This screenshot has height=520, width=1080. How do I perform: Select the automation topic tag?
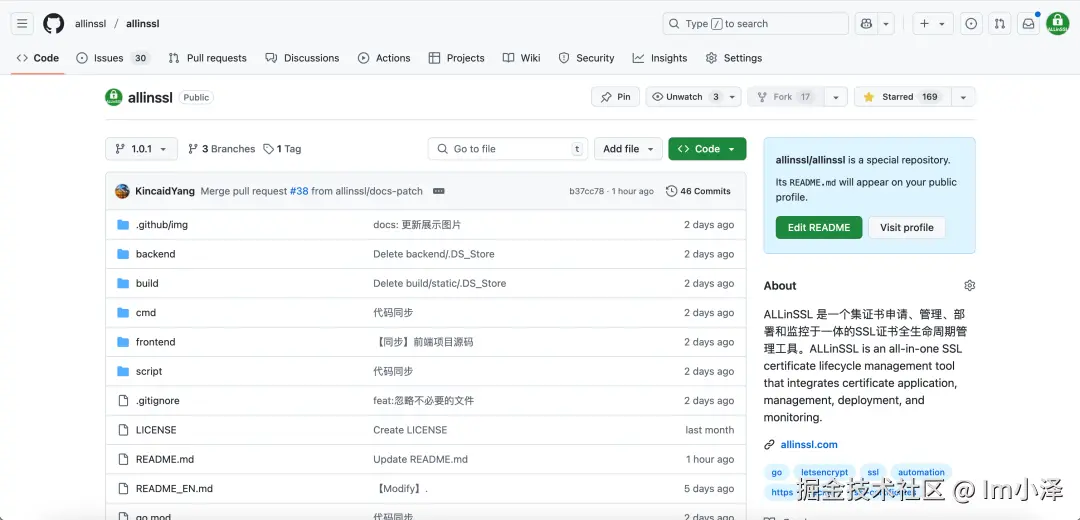coord(922,472)
